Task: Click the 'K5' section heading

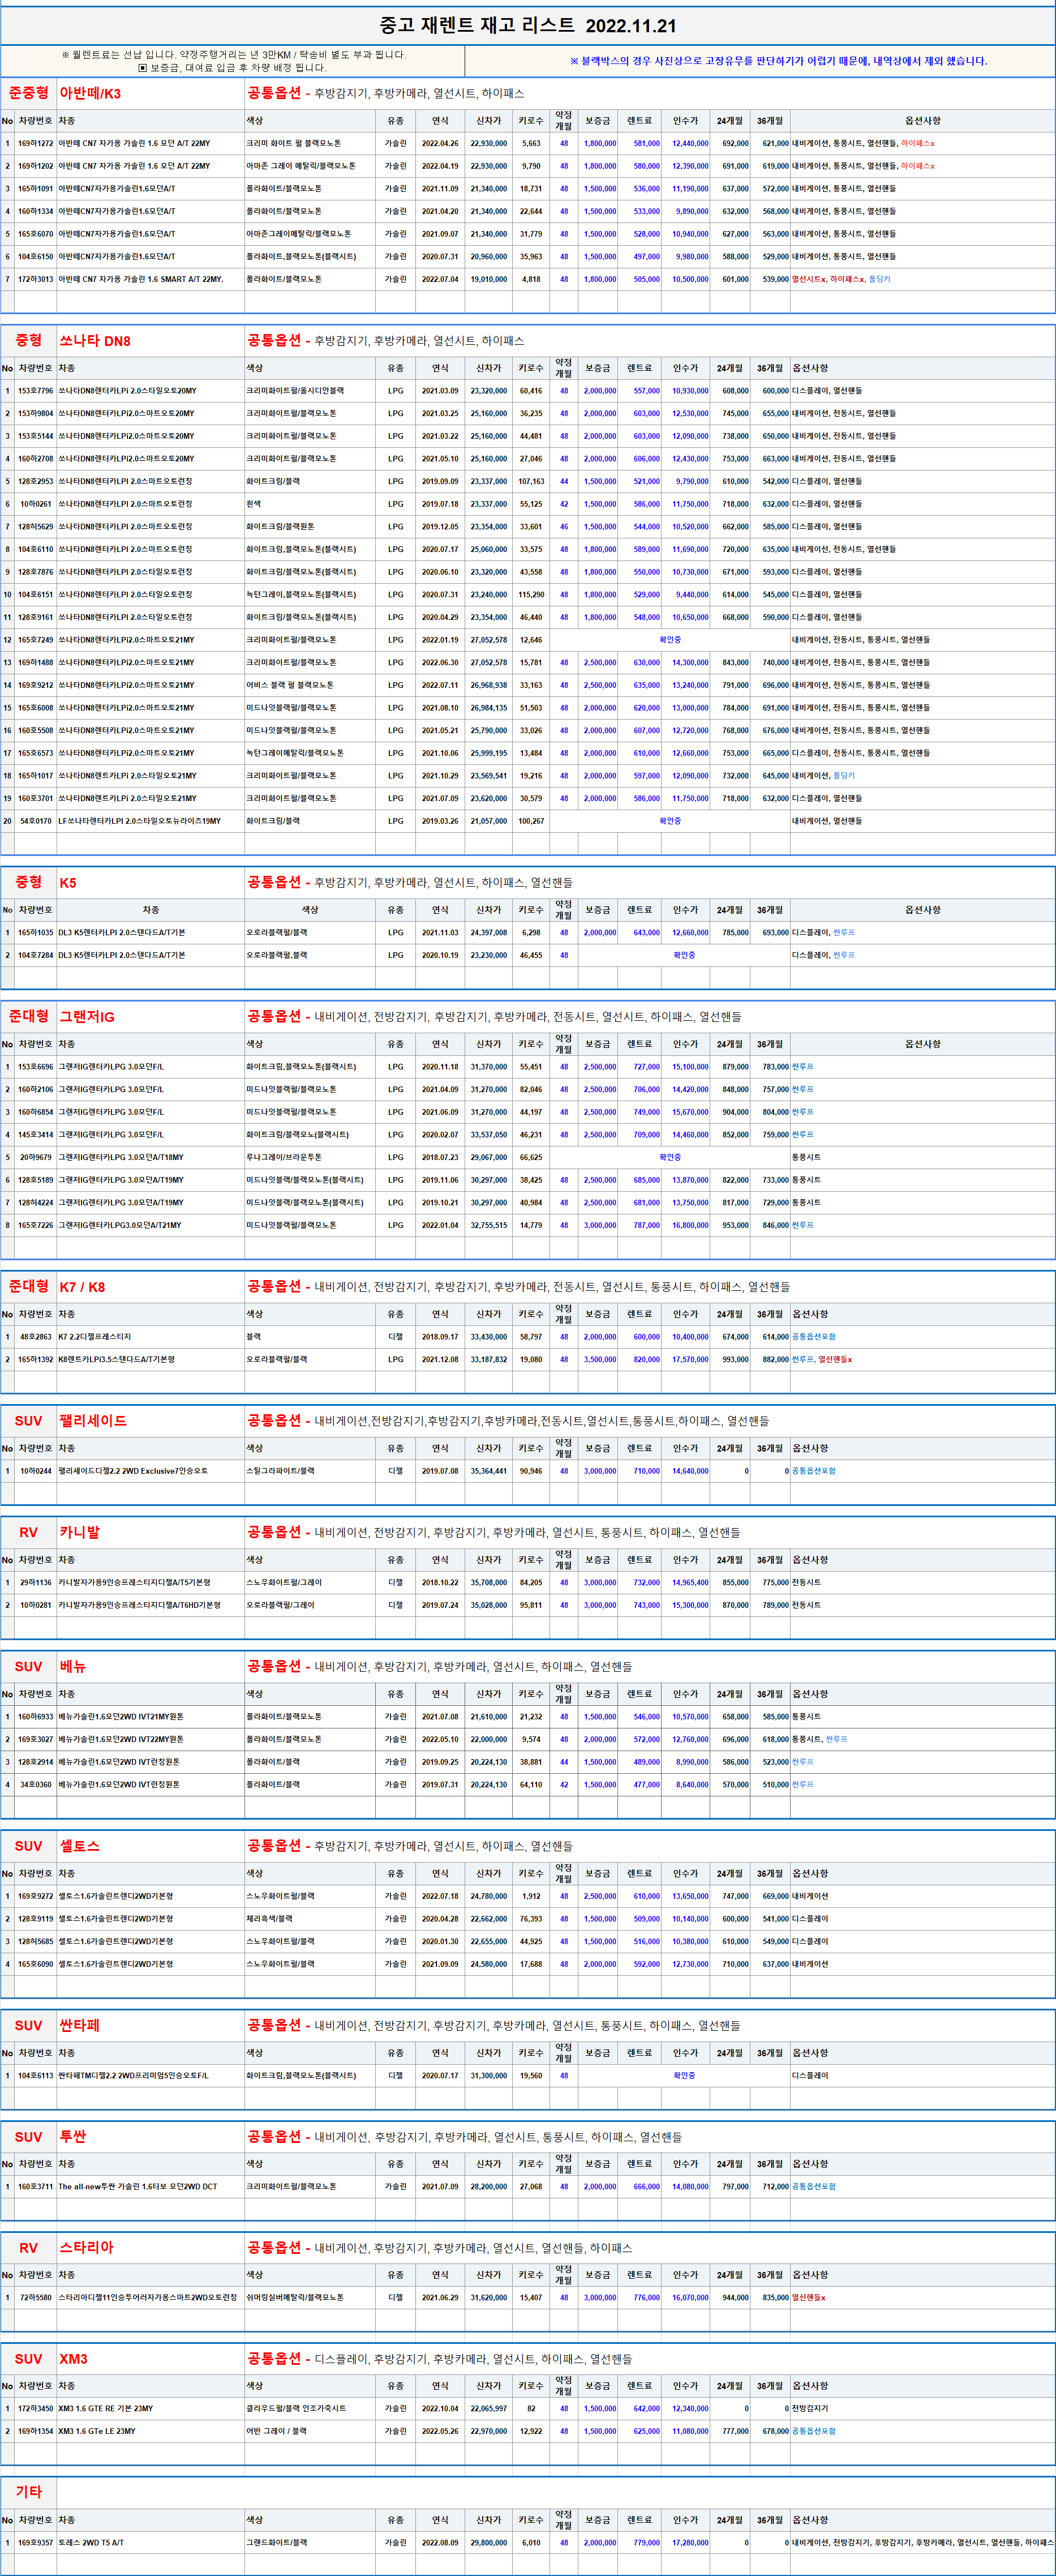Action: (68, 883)
